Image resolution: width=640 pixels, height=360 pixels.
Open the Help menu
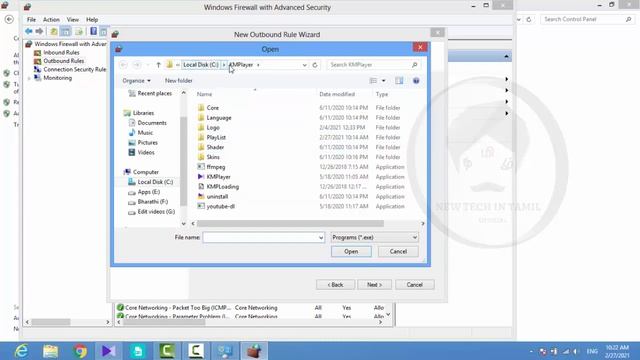click(x=92, y=20)
